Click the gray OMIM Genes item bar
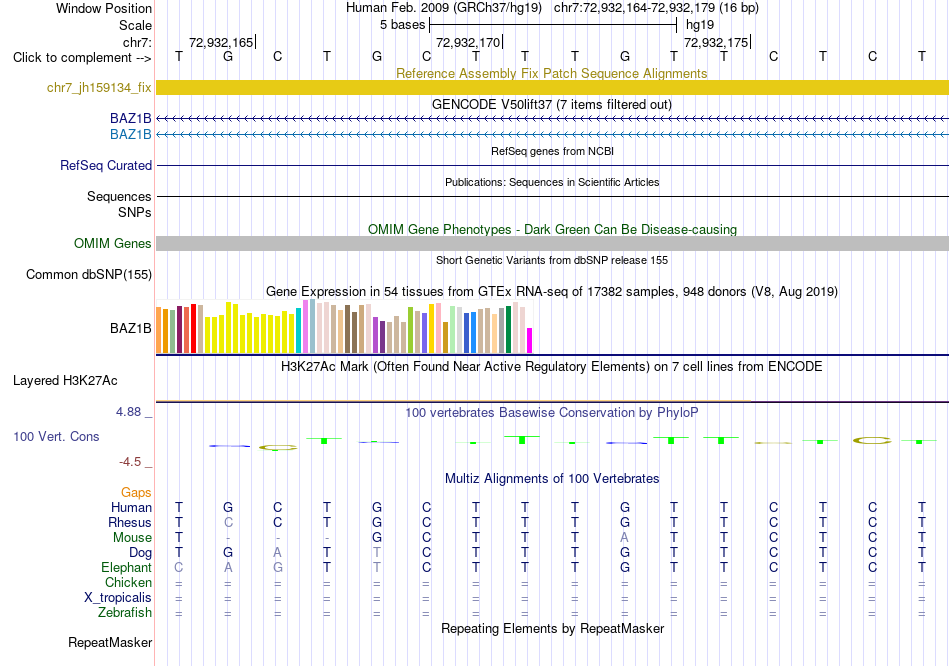 (x=552, y=243)
